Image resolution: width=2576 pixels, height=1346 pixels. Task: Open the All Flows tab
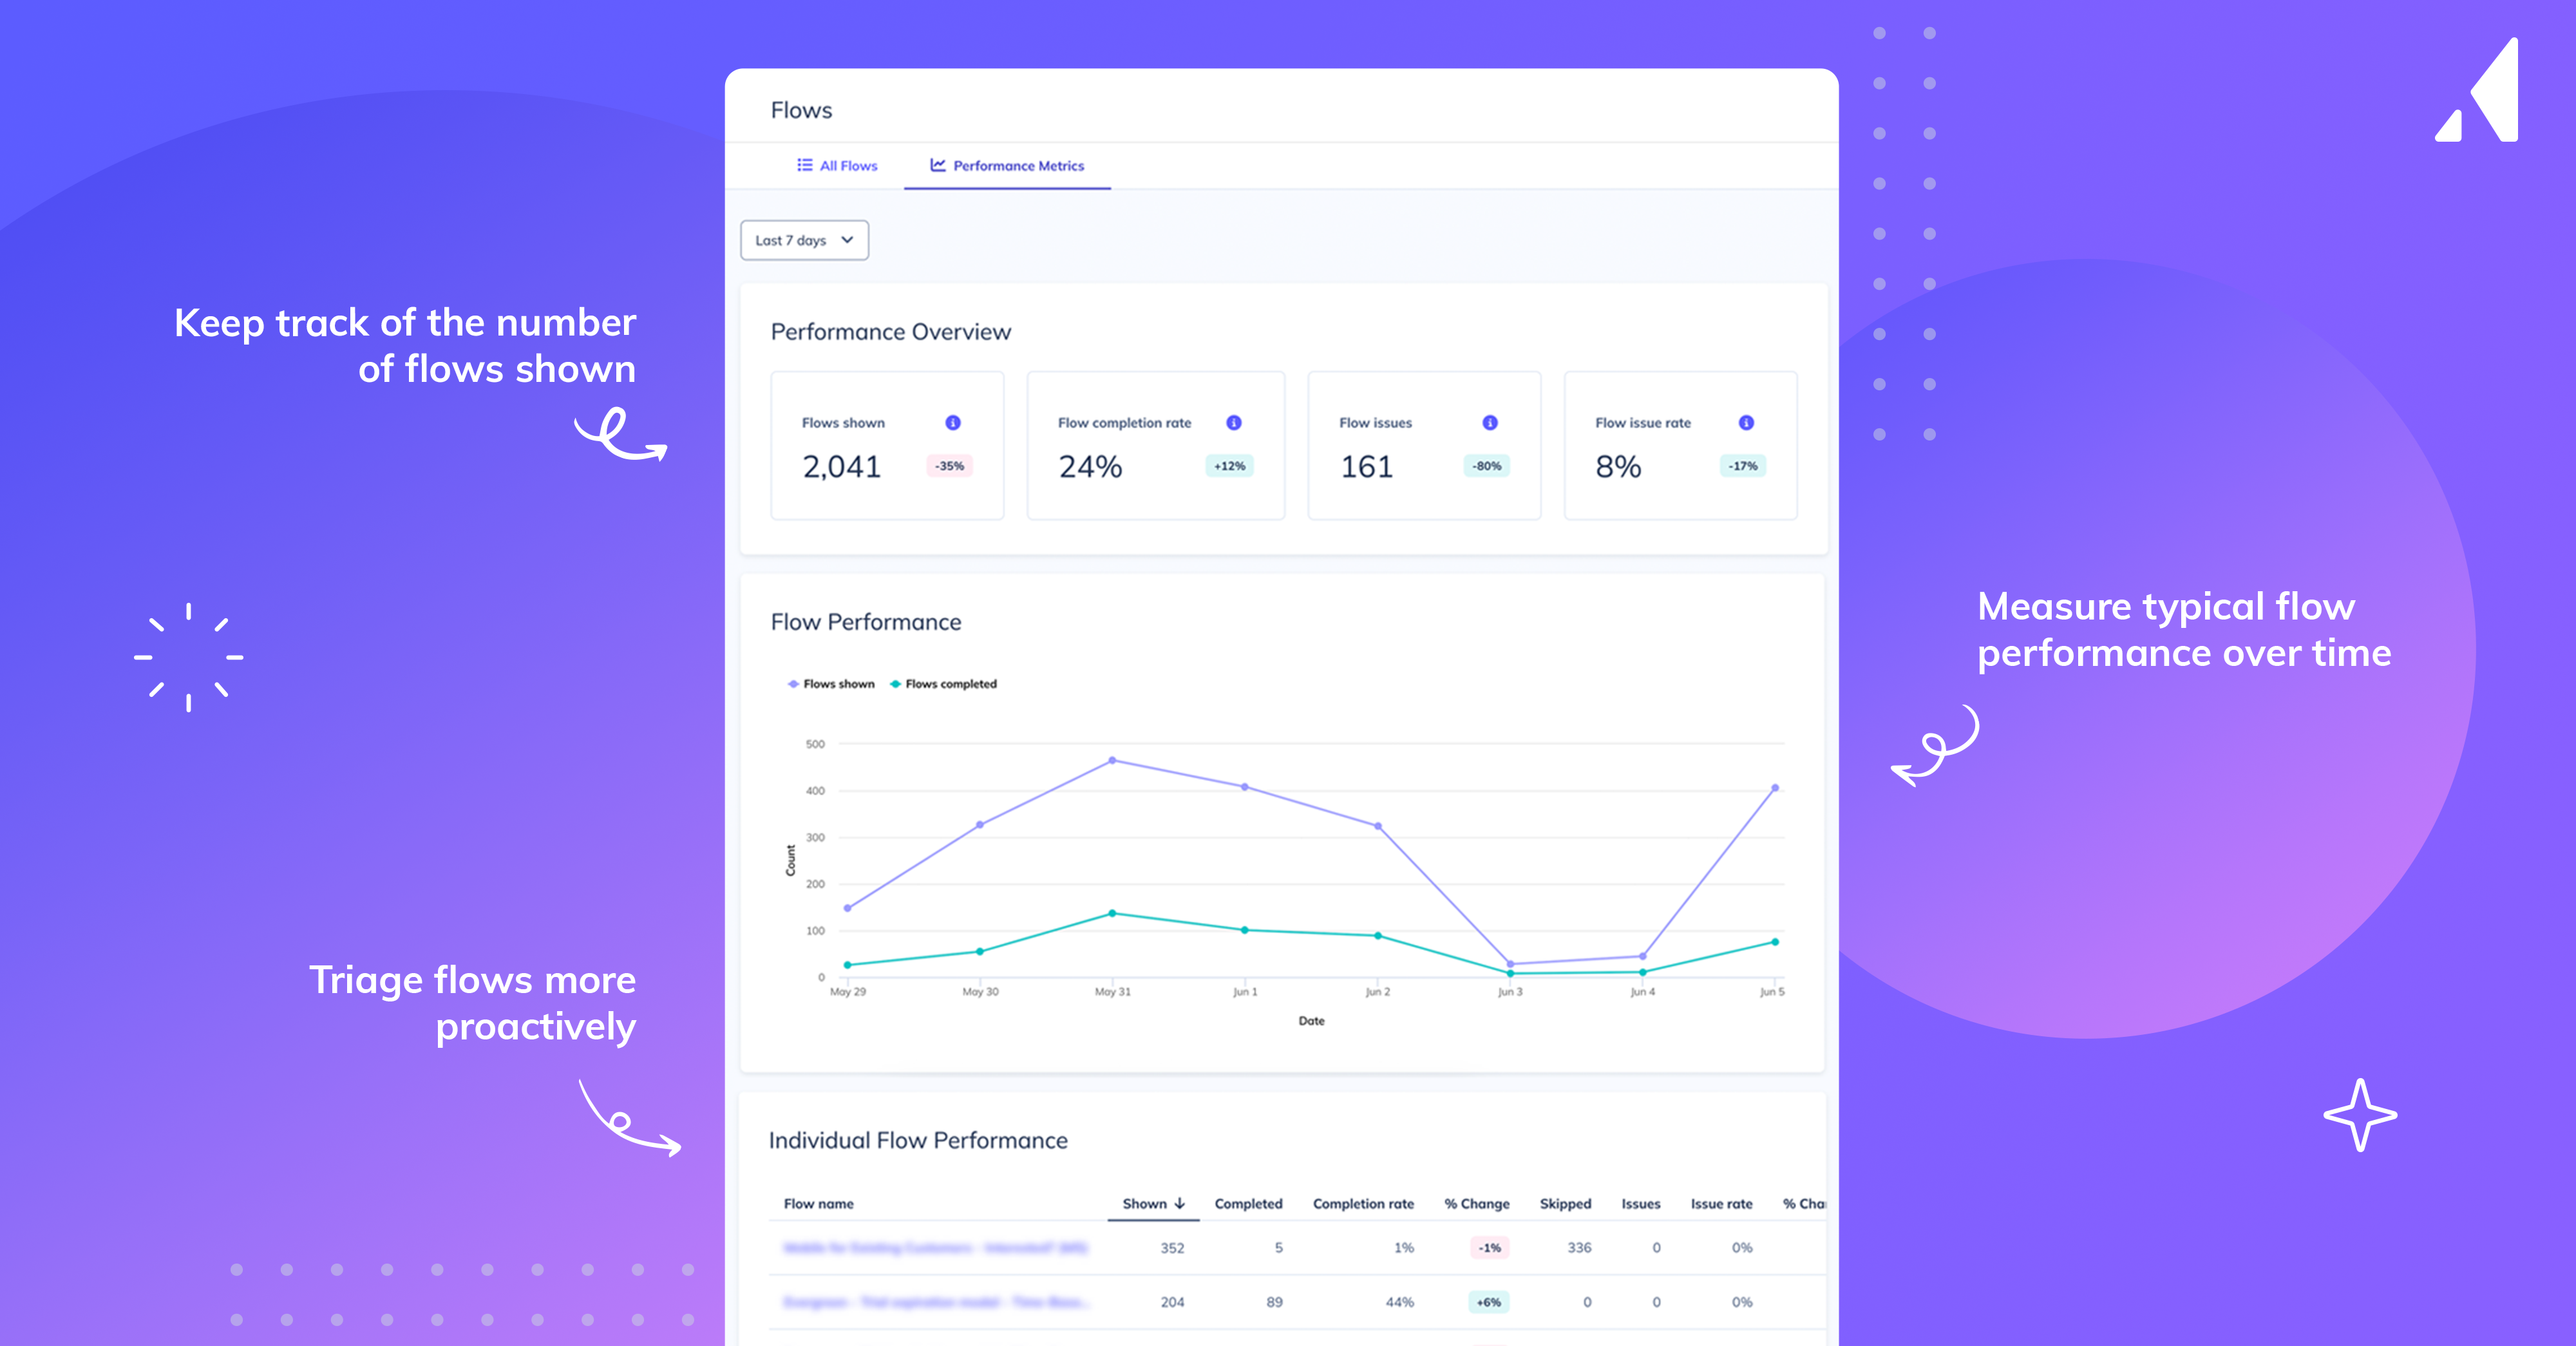pyautogui.click(x=837, y=166)
